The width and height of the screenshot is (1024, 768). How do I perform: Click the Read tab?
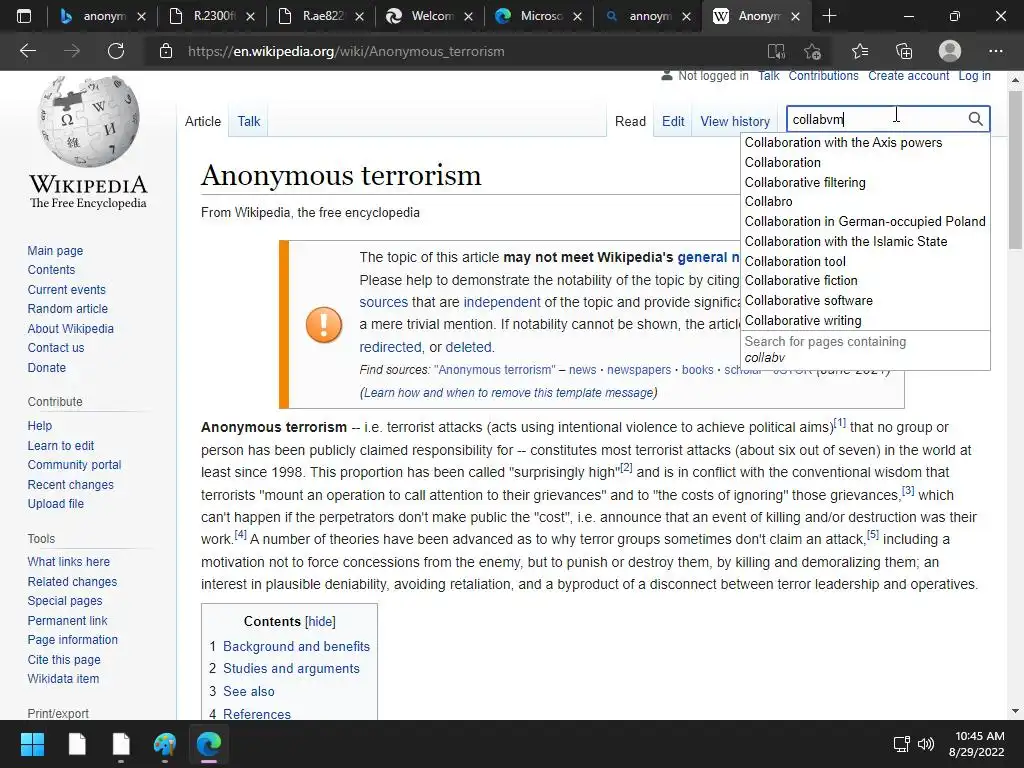(x=630, y=121)
